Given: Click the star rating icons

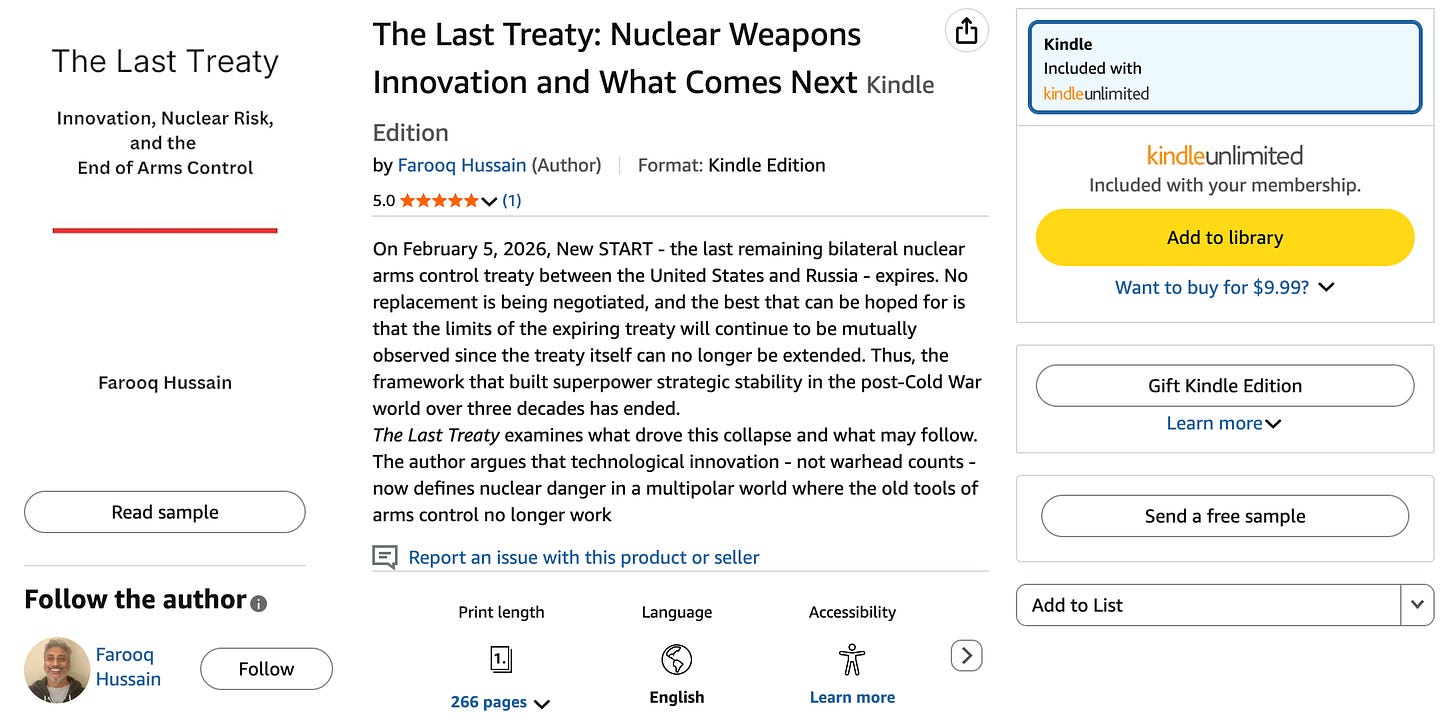Looking at the screenshot, I should click(x=439, y=200).
